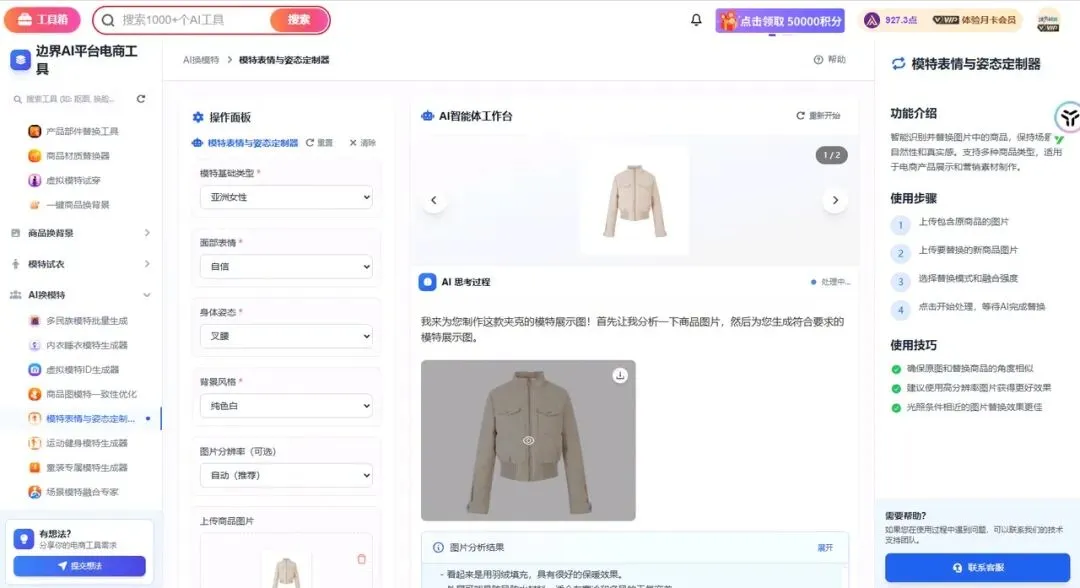Expand 图片分析结果 with 展开
The height and width of the screenshot is (588, 1080).
click(x=824, y=547)
